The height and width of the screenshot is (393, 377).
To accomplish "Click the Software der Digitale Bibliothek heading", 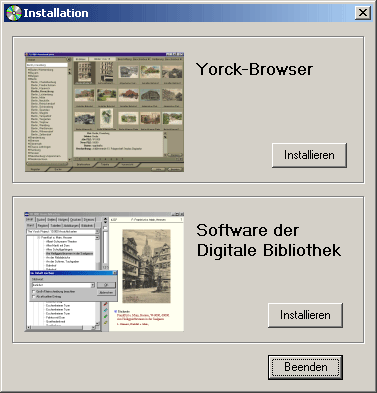I will [x=269, y=240].
